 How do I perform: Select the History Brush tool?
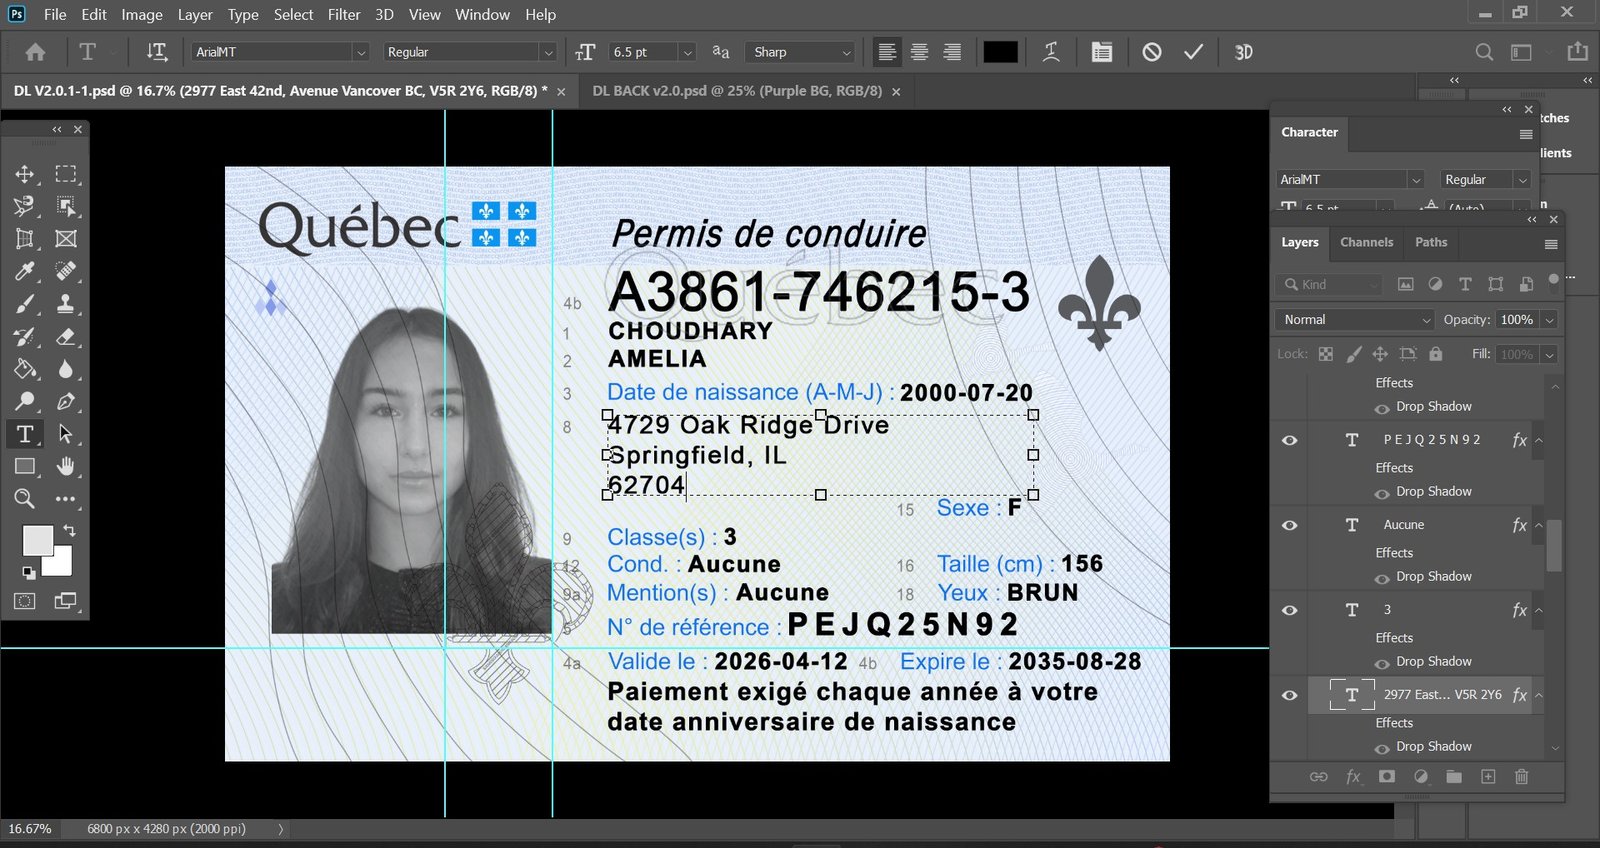pyautogui.click(x=25, y=337)
